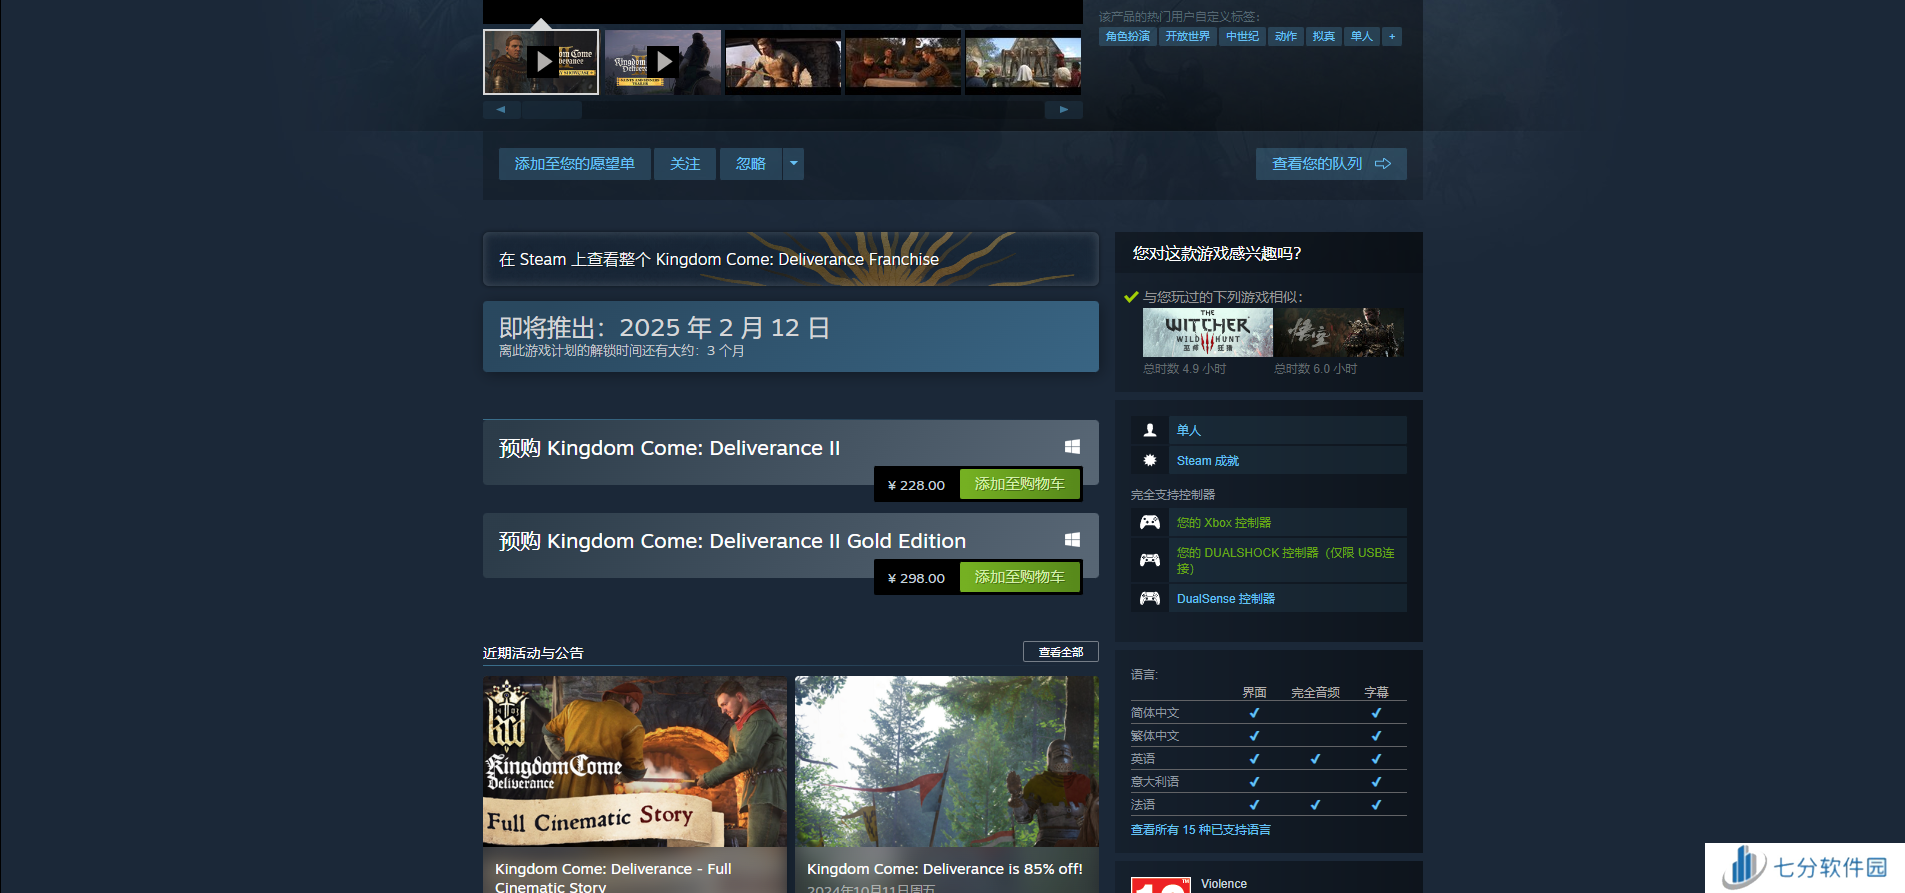
Task: Click the 法语 full audio checkmark
Action: coord(1315,805)
